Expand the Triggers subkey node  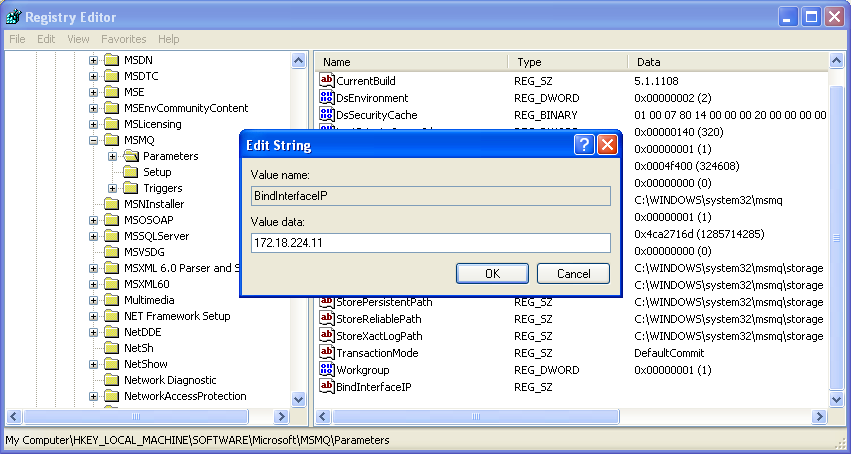click(113, 188)
